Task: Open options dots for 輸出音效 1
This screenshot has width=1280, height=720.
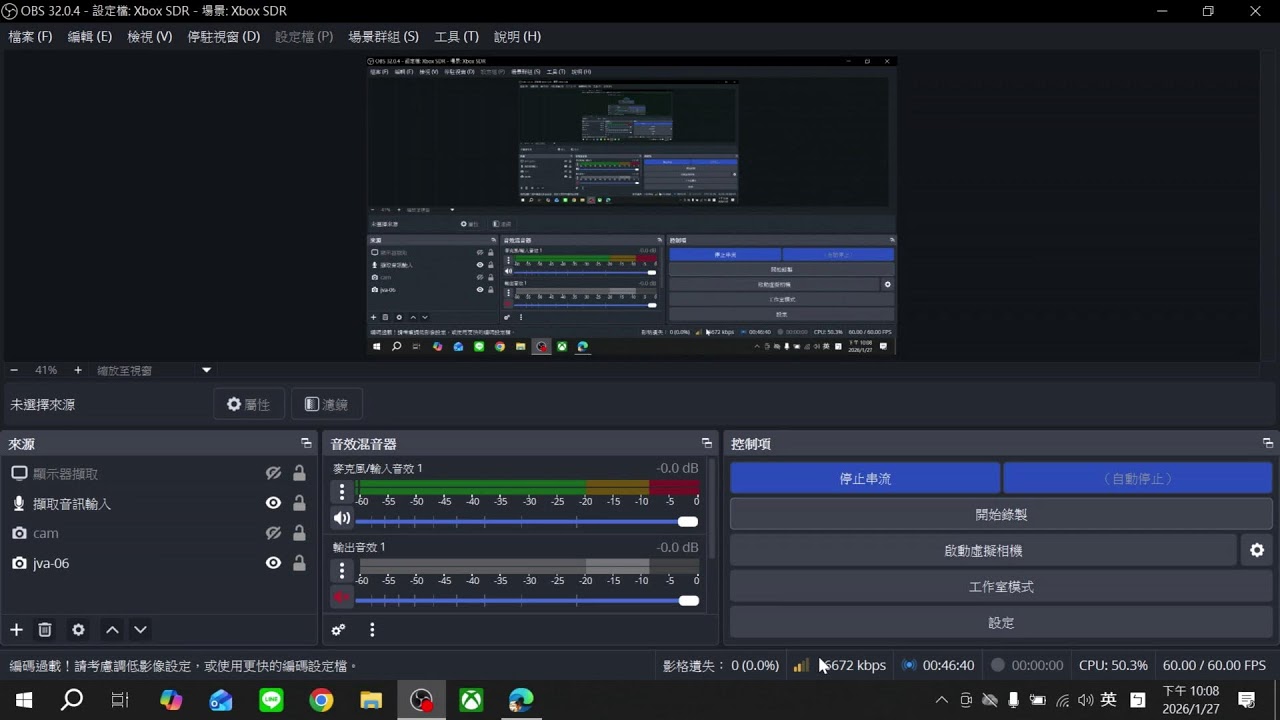Action: coord(342,571)
